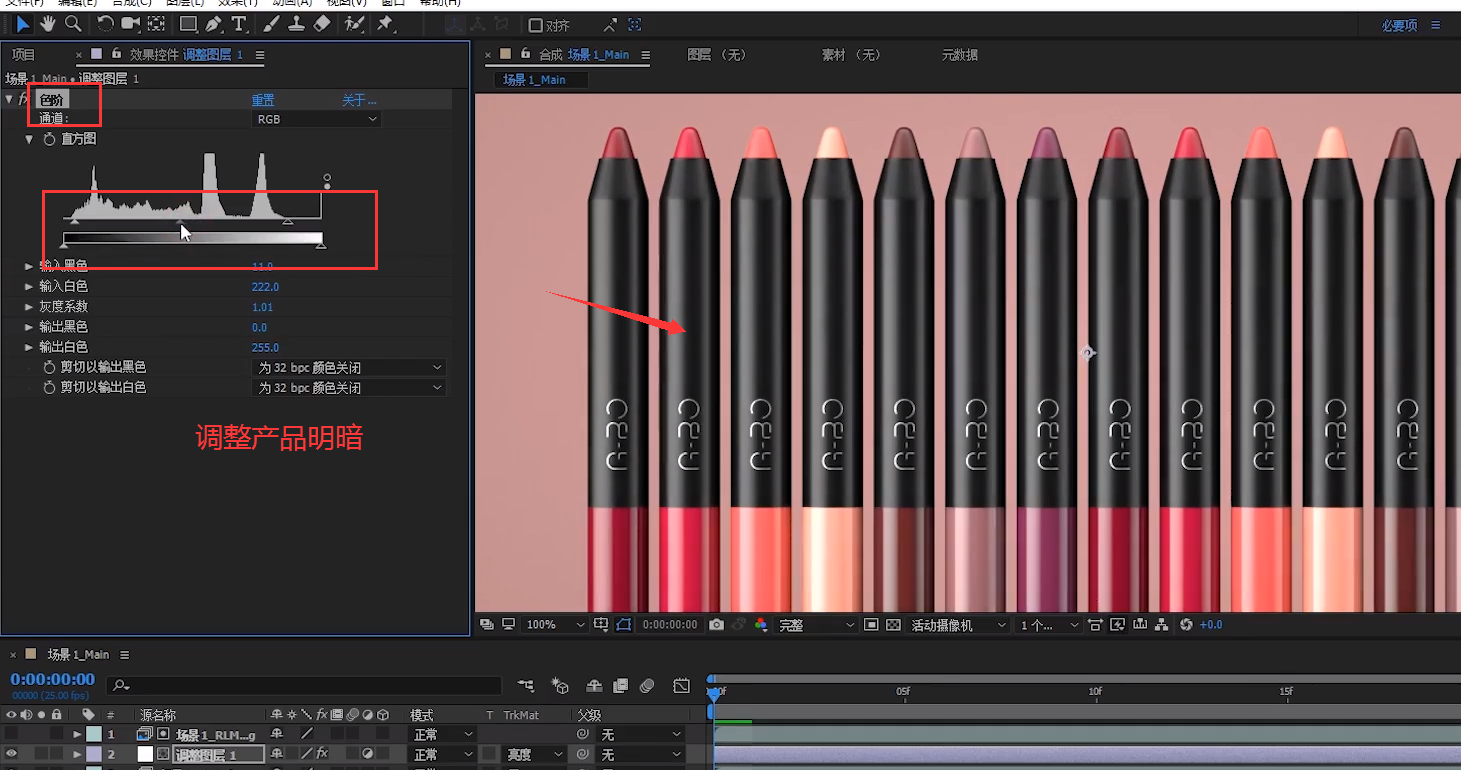
Task: Click 重置 to reset the Levels effect
Action: (263, 100)
